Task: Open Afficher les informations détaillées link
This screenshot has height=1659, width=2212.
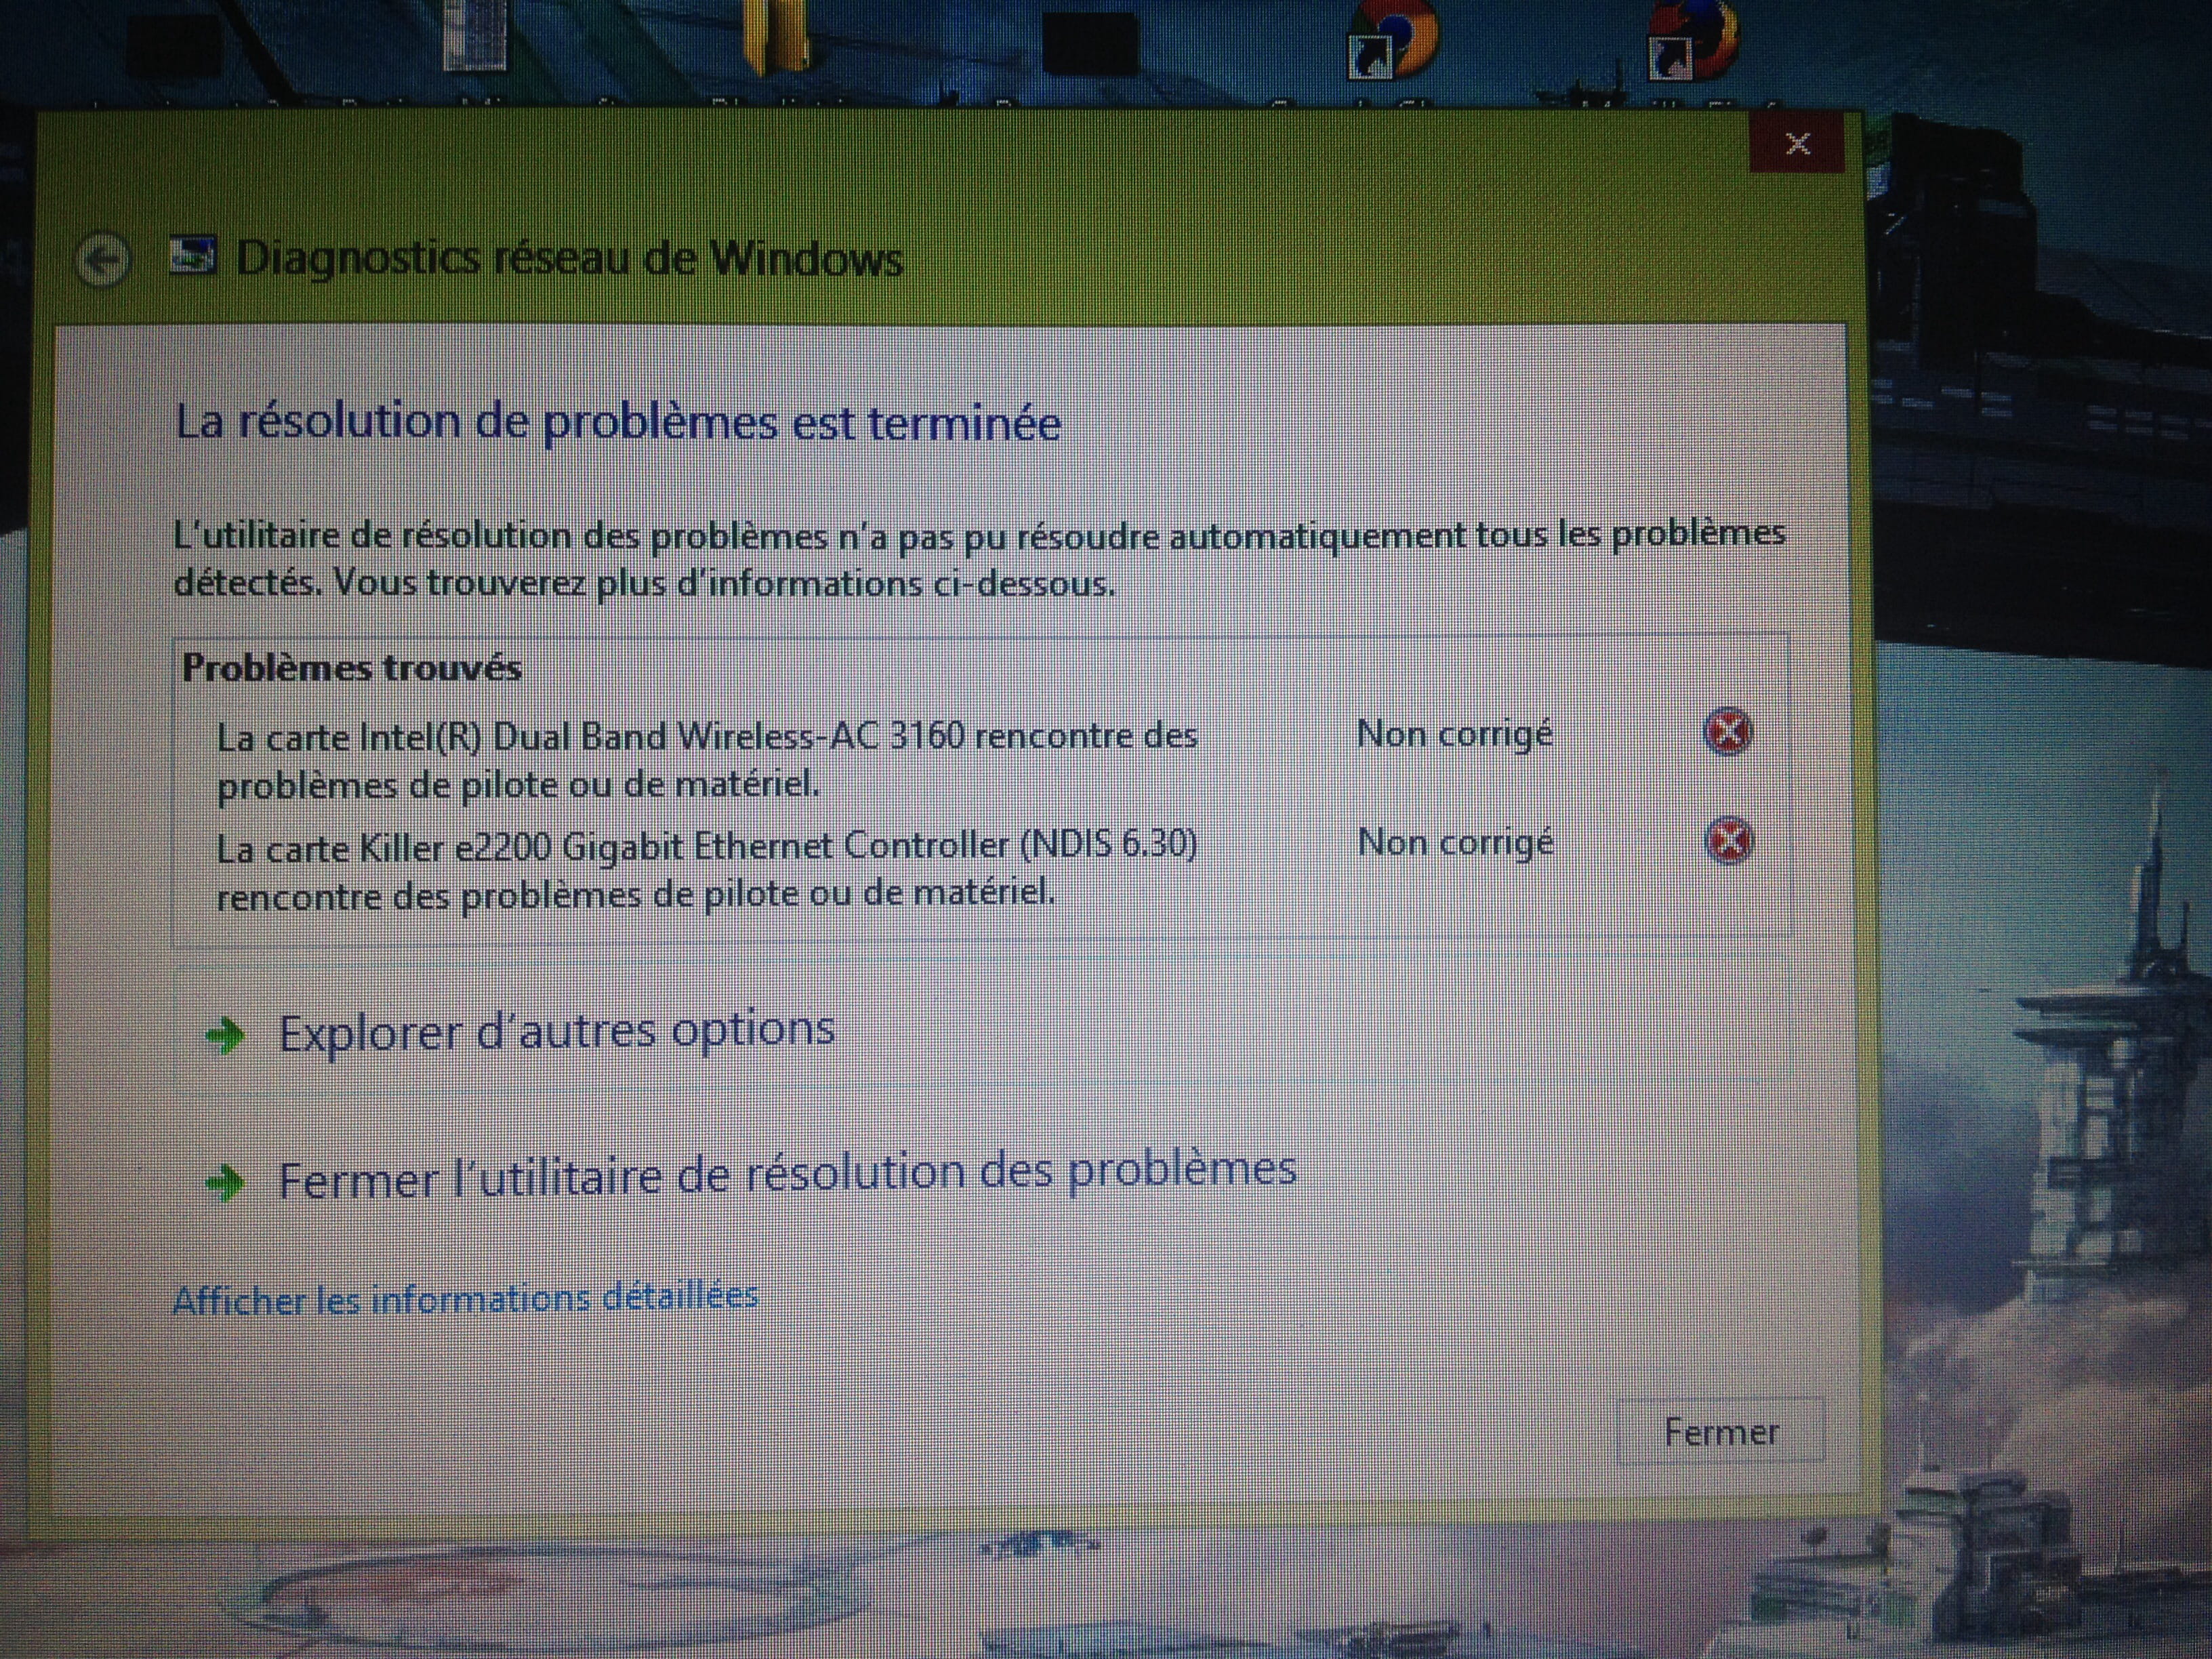Action: coord(465,1298)
